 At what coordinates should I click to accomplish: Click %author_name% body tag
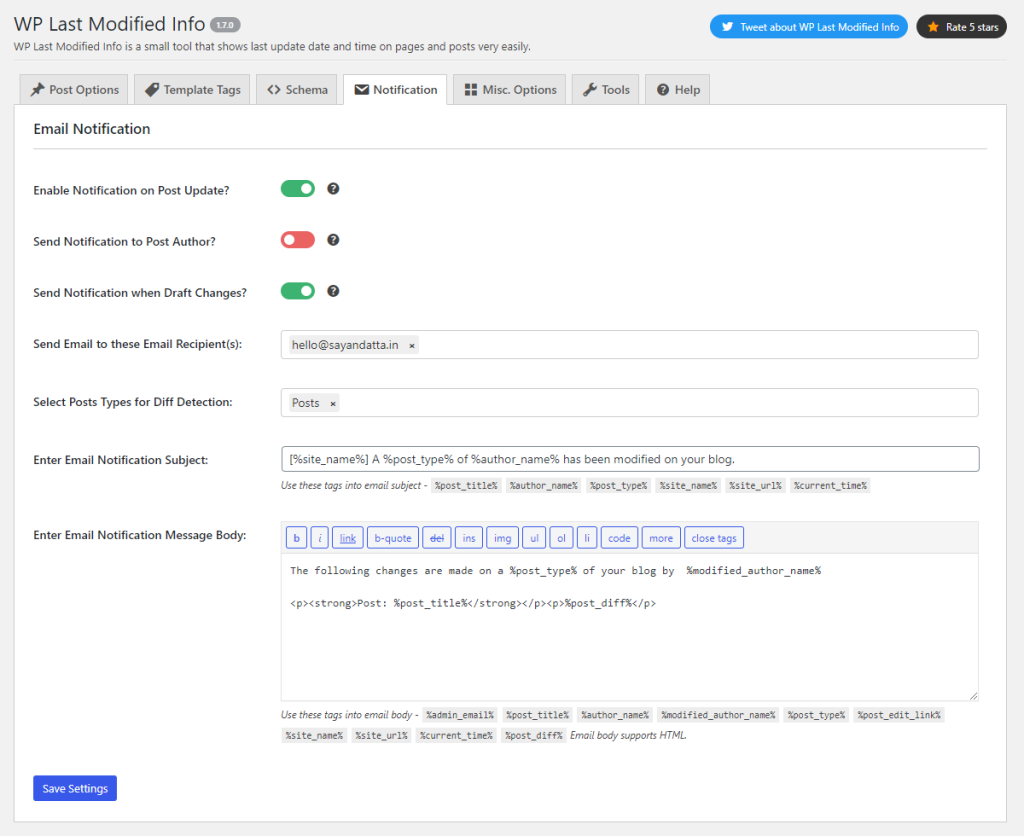[615, 715]
